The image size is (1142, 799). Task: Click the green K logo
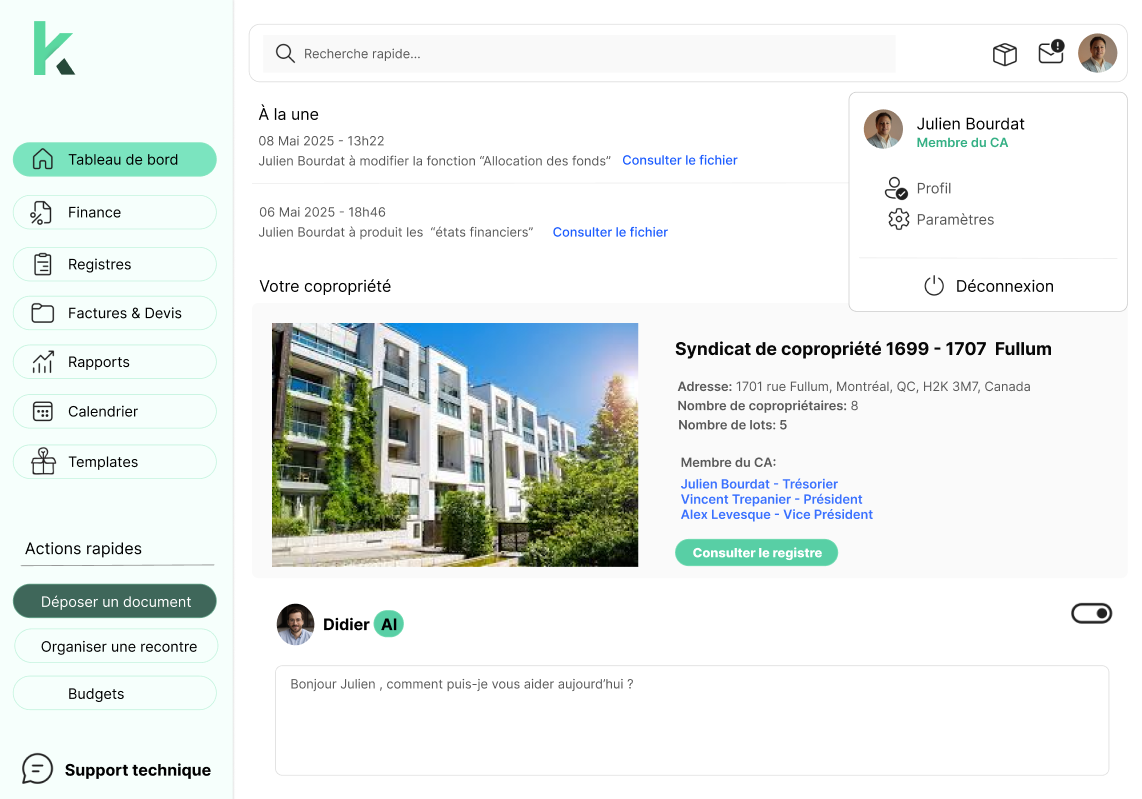pos(54,49)
